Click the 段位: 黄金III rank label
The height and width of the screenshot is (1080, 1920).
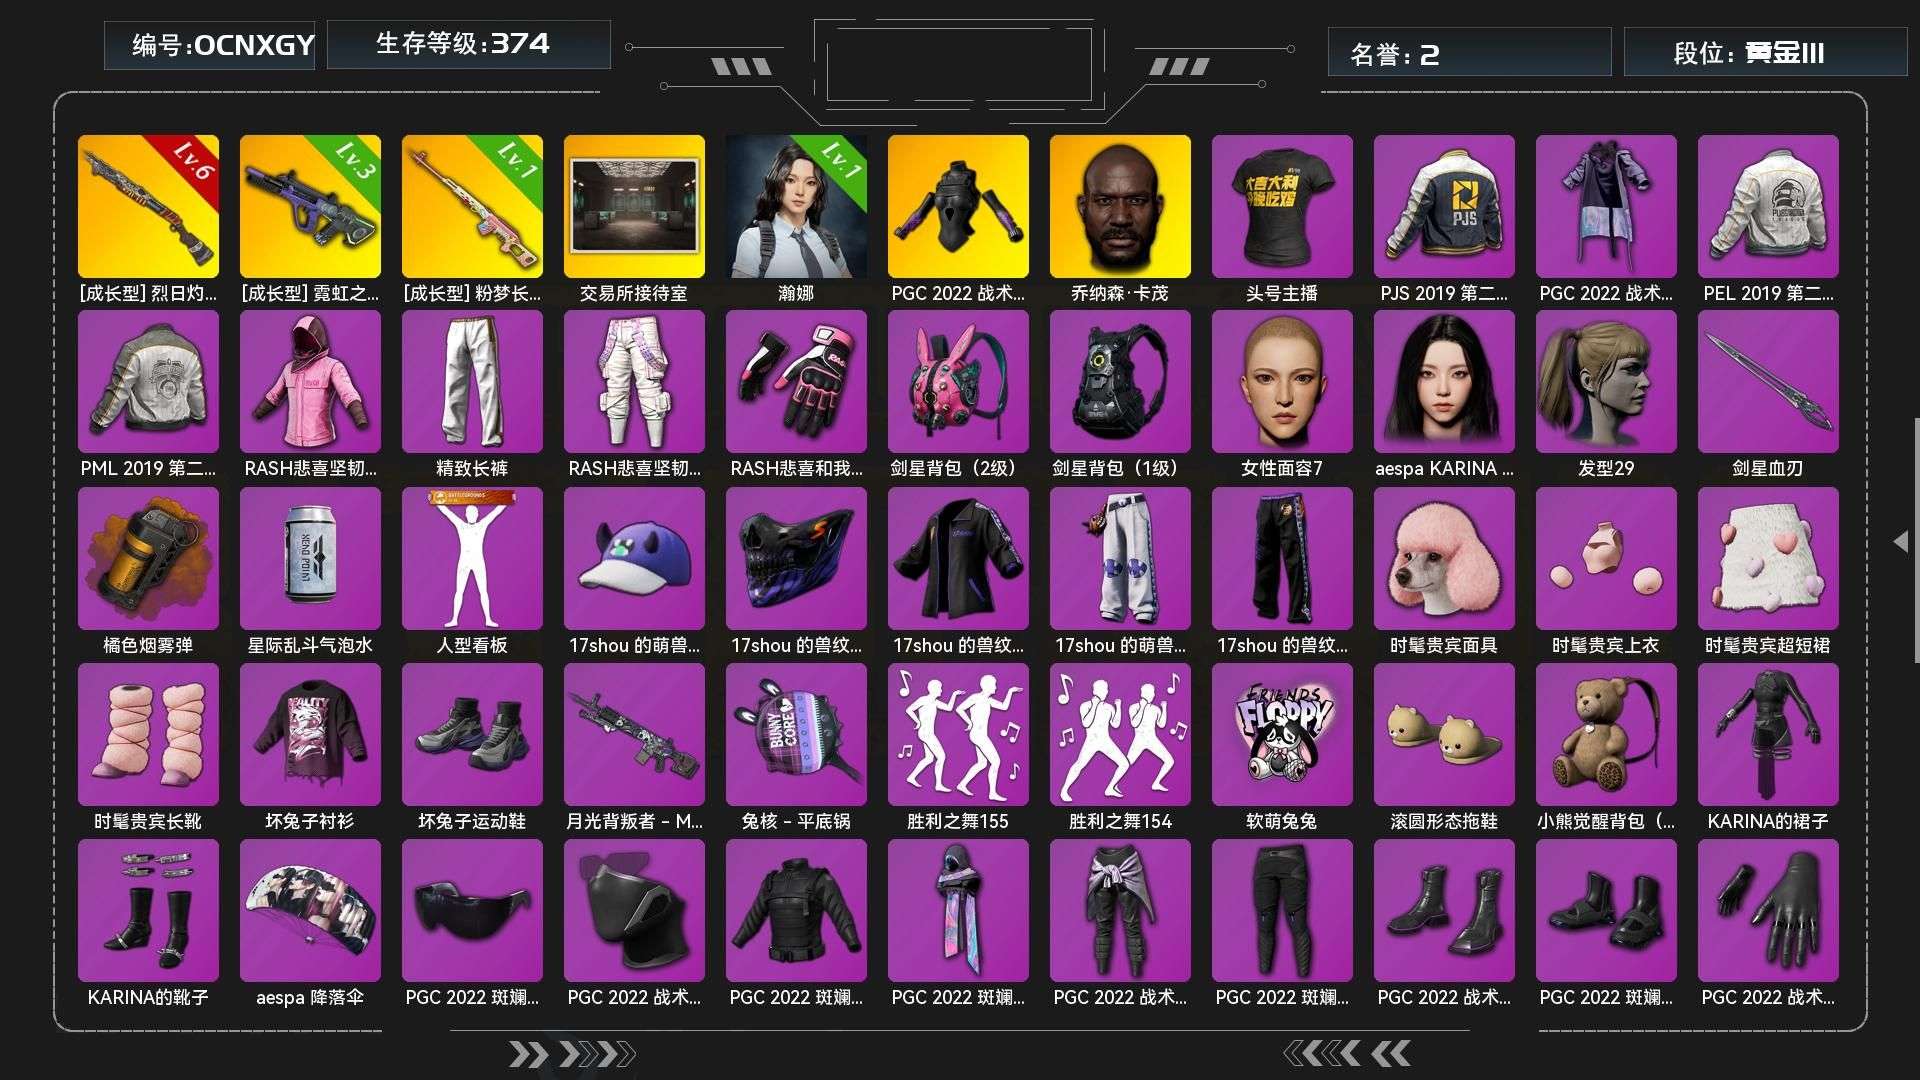click(x=1766, y=52)
